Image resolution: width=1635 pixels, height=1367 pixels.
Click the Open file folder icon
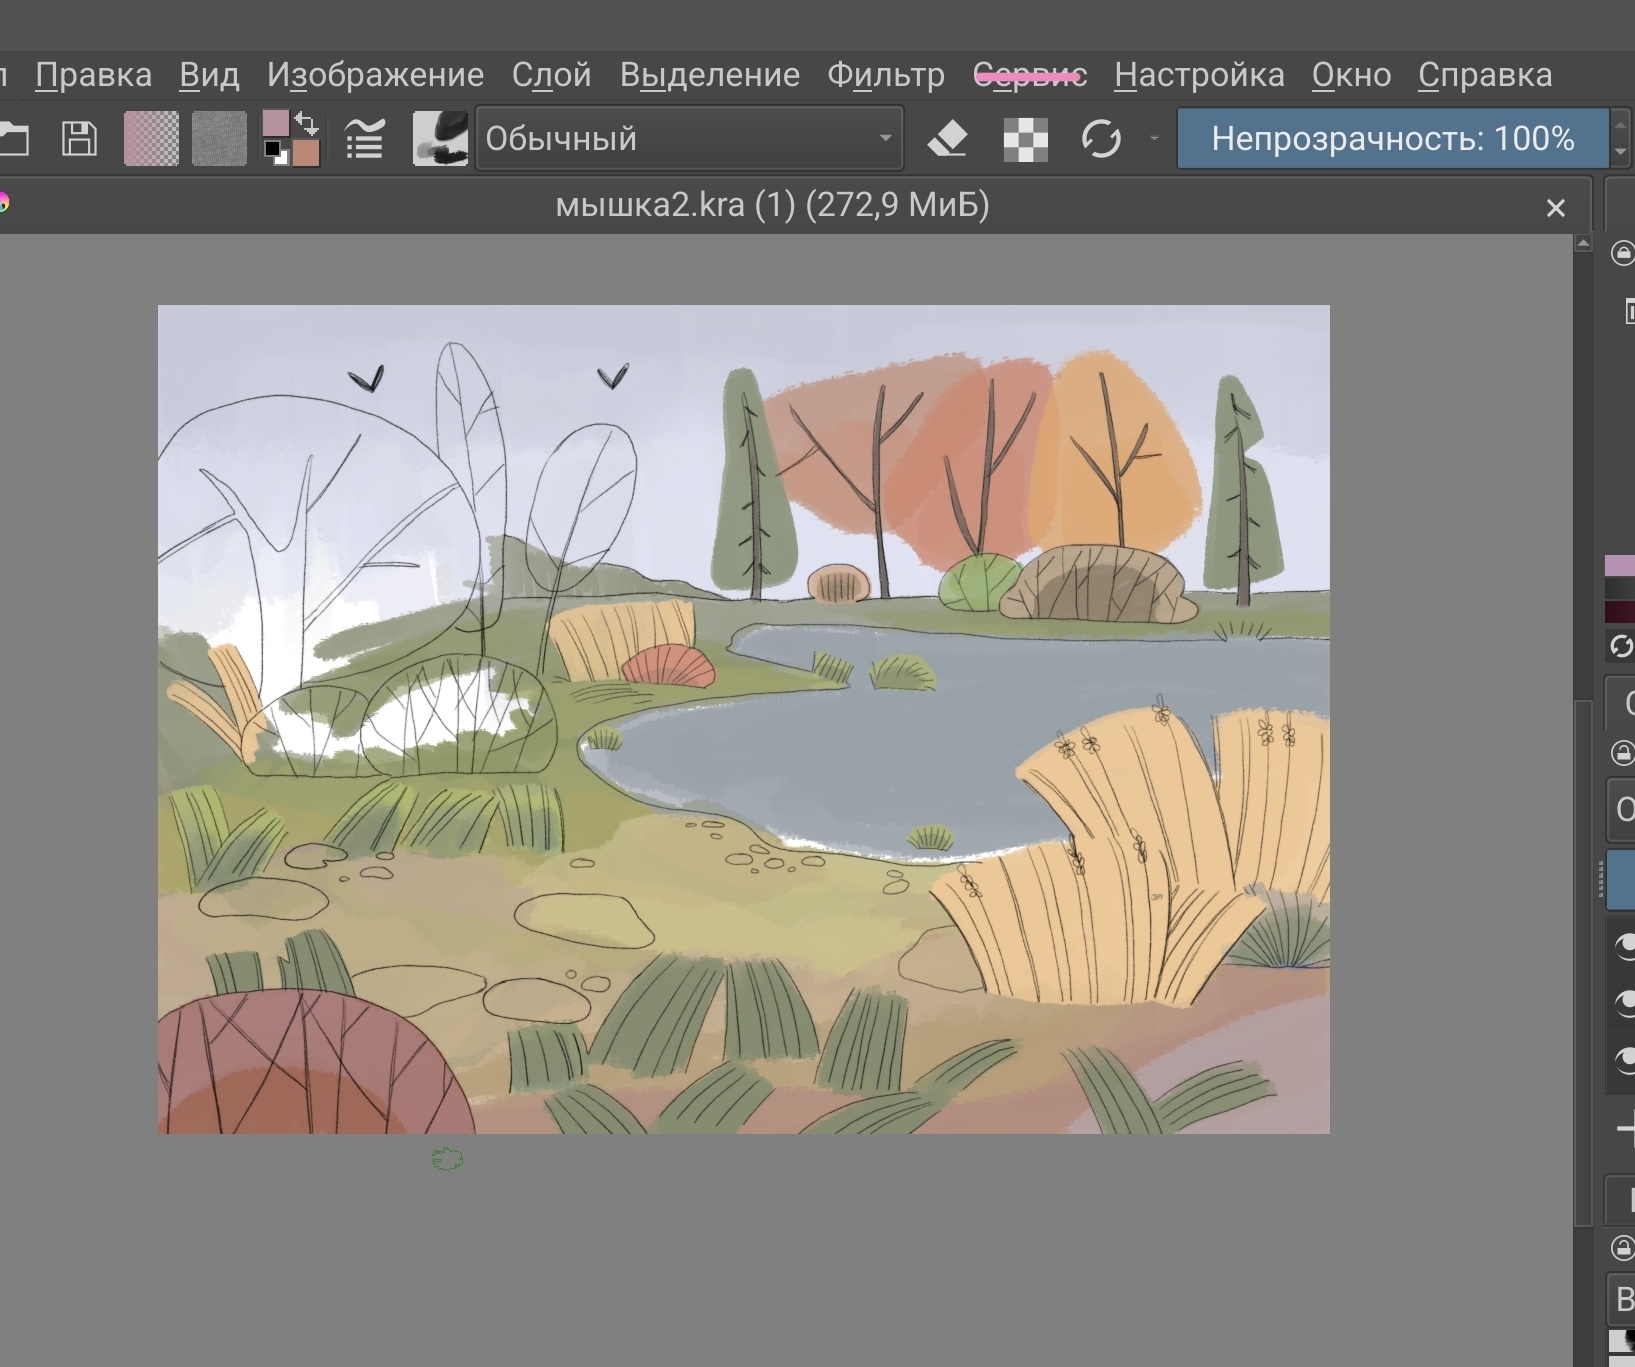point(14,138)
